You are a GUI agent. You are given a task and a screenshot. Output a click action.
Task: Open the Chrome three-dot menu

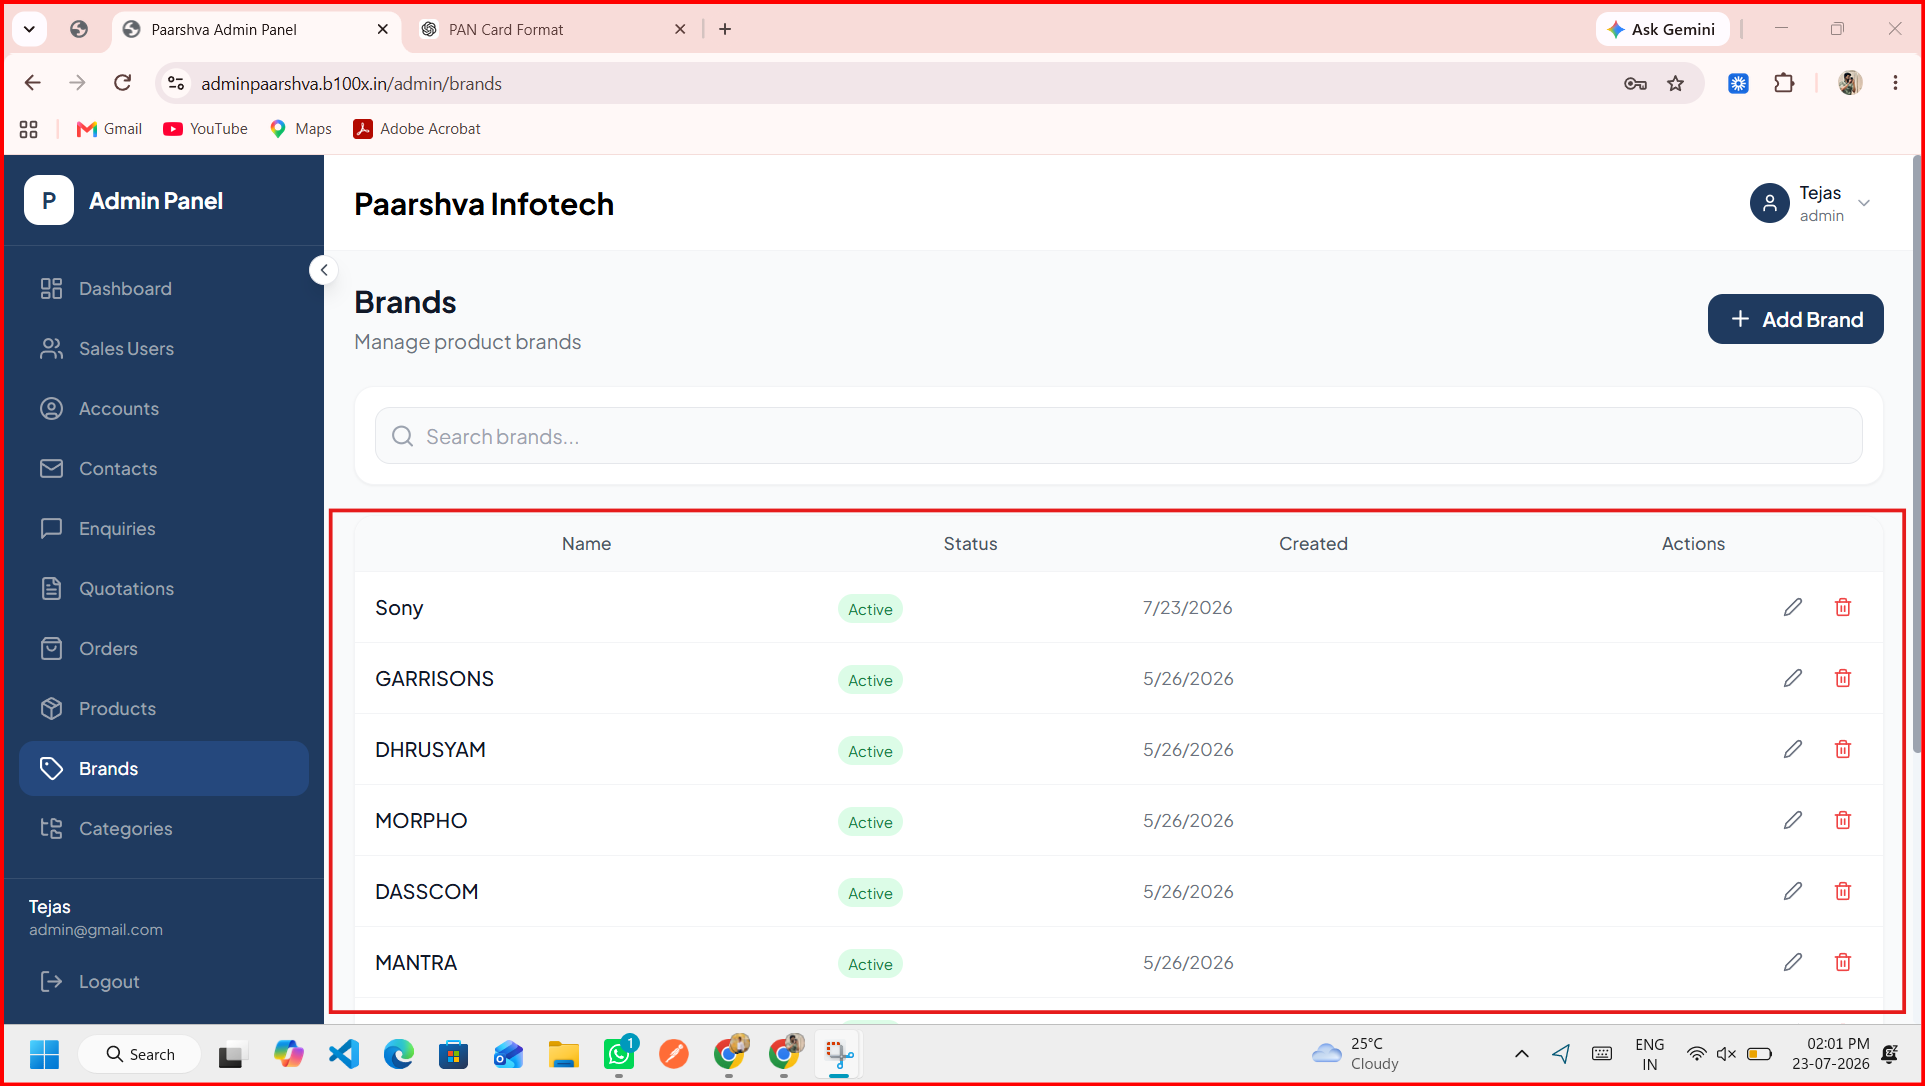click(1895, 84)
